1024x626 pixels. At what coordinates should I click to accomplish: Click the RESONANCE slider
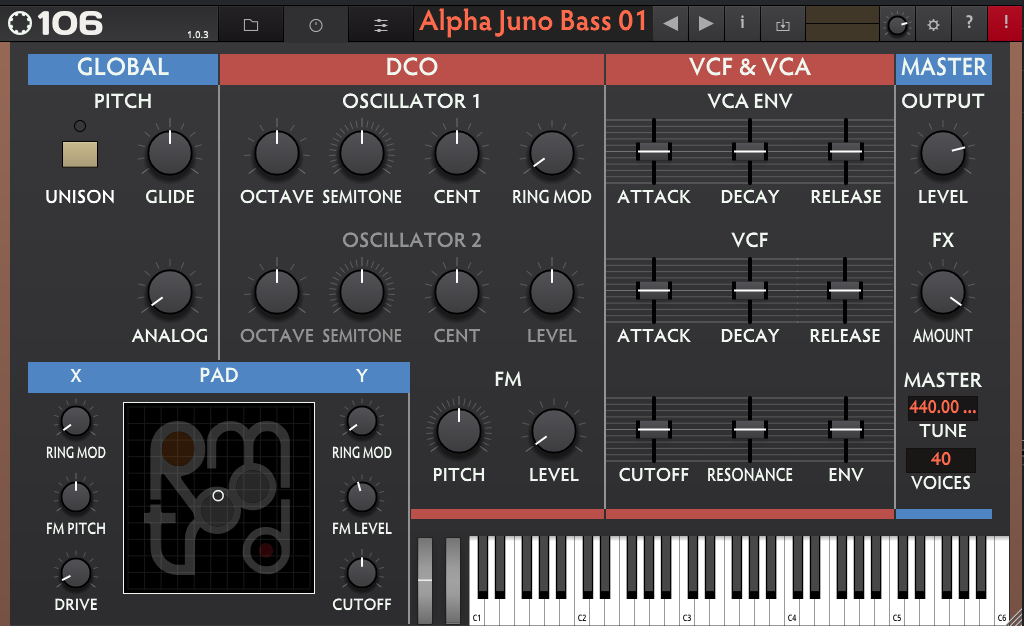pyautogui.click(x=750, y=430)
